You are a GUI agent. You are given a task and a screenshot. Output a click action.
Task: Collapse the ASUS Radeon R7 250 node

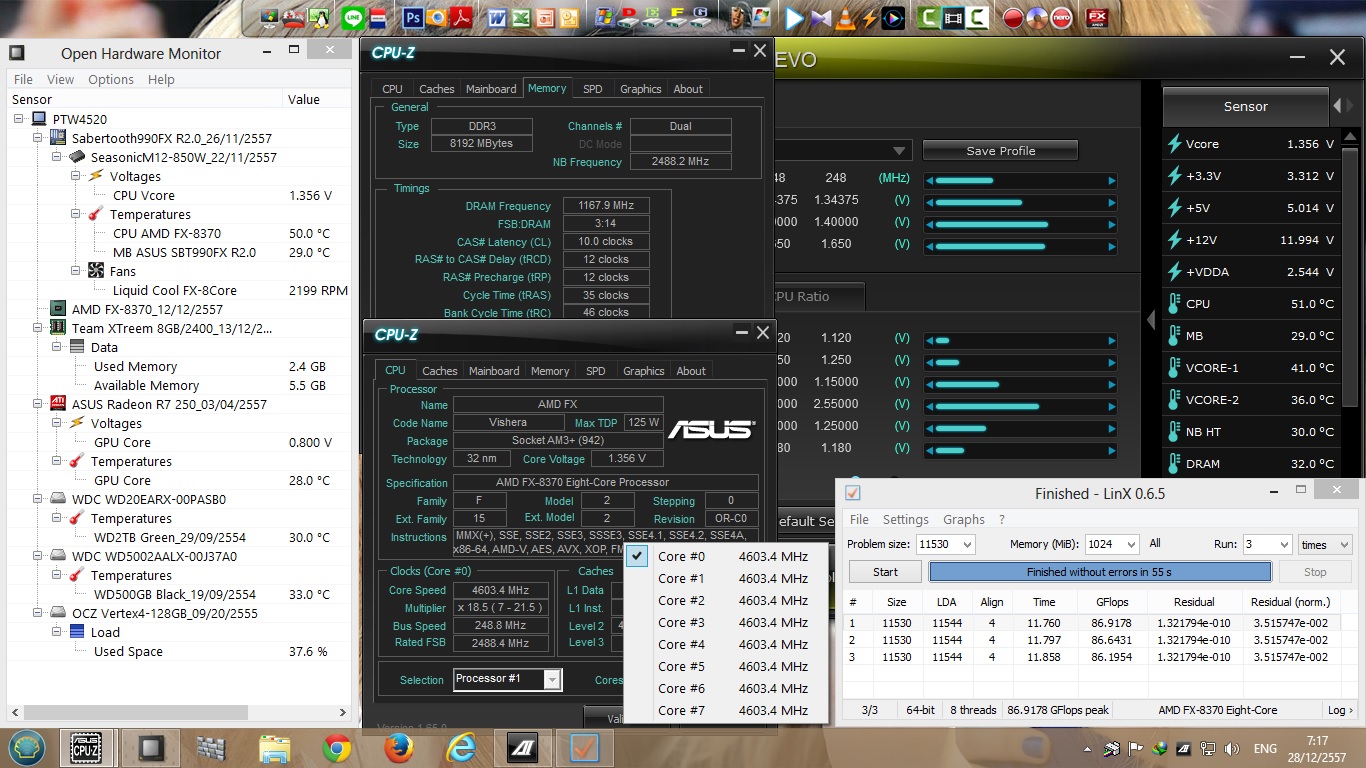39,404
